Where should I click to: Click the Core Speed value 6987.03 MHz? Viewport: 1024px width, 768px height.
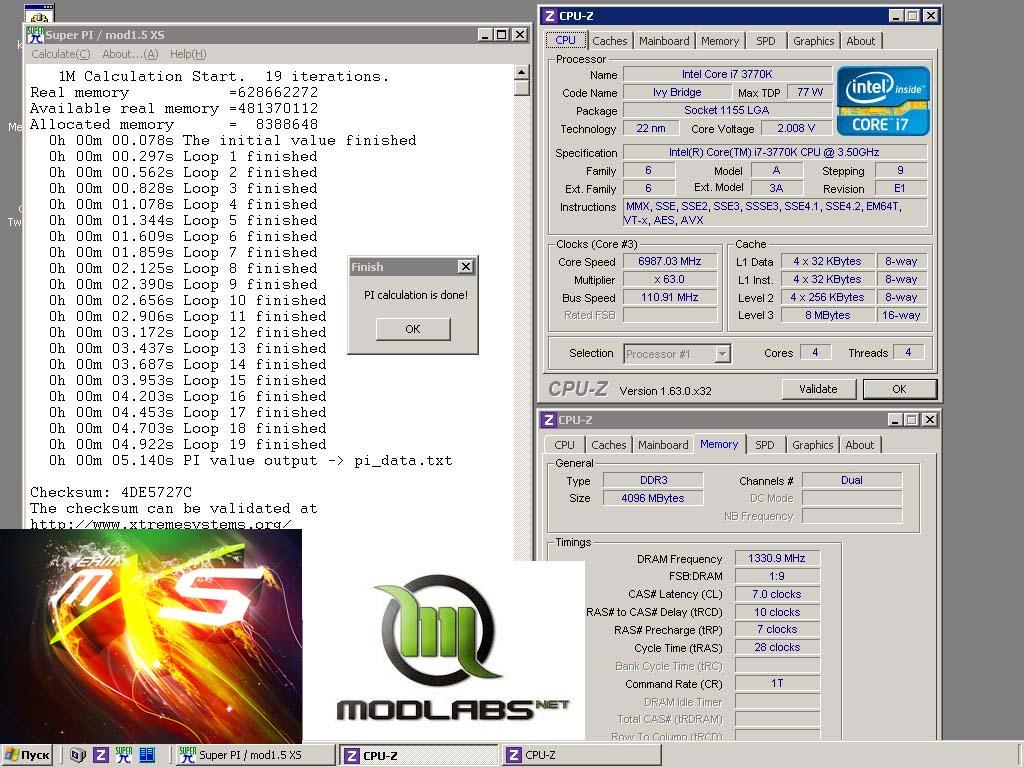[x=670, y=261]
